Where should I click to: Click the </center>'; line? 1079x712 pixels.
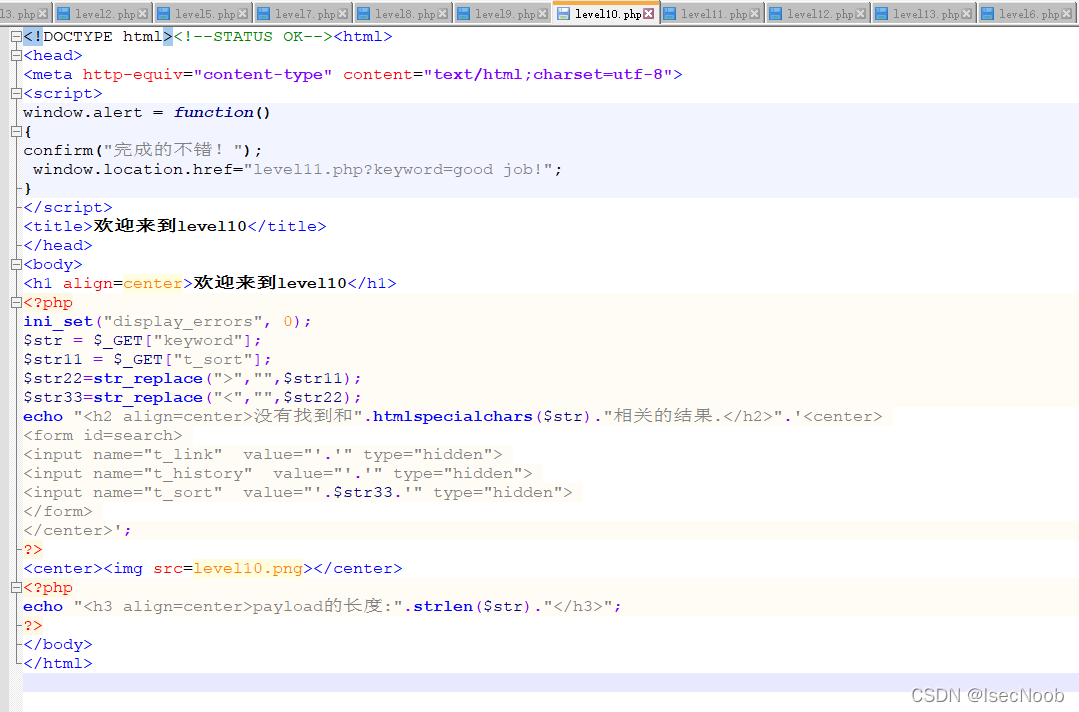77,530
